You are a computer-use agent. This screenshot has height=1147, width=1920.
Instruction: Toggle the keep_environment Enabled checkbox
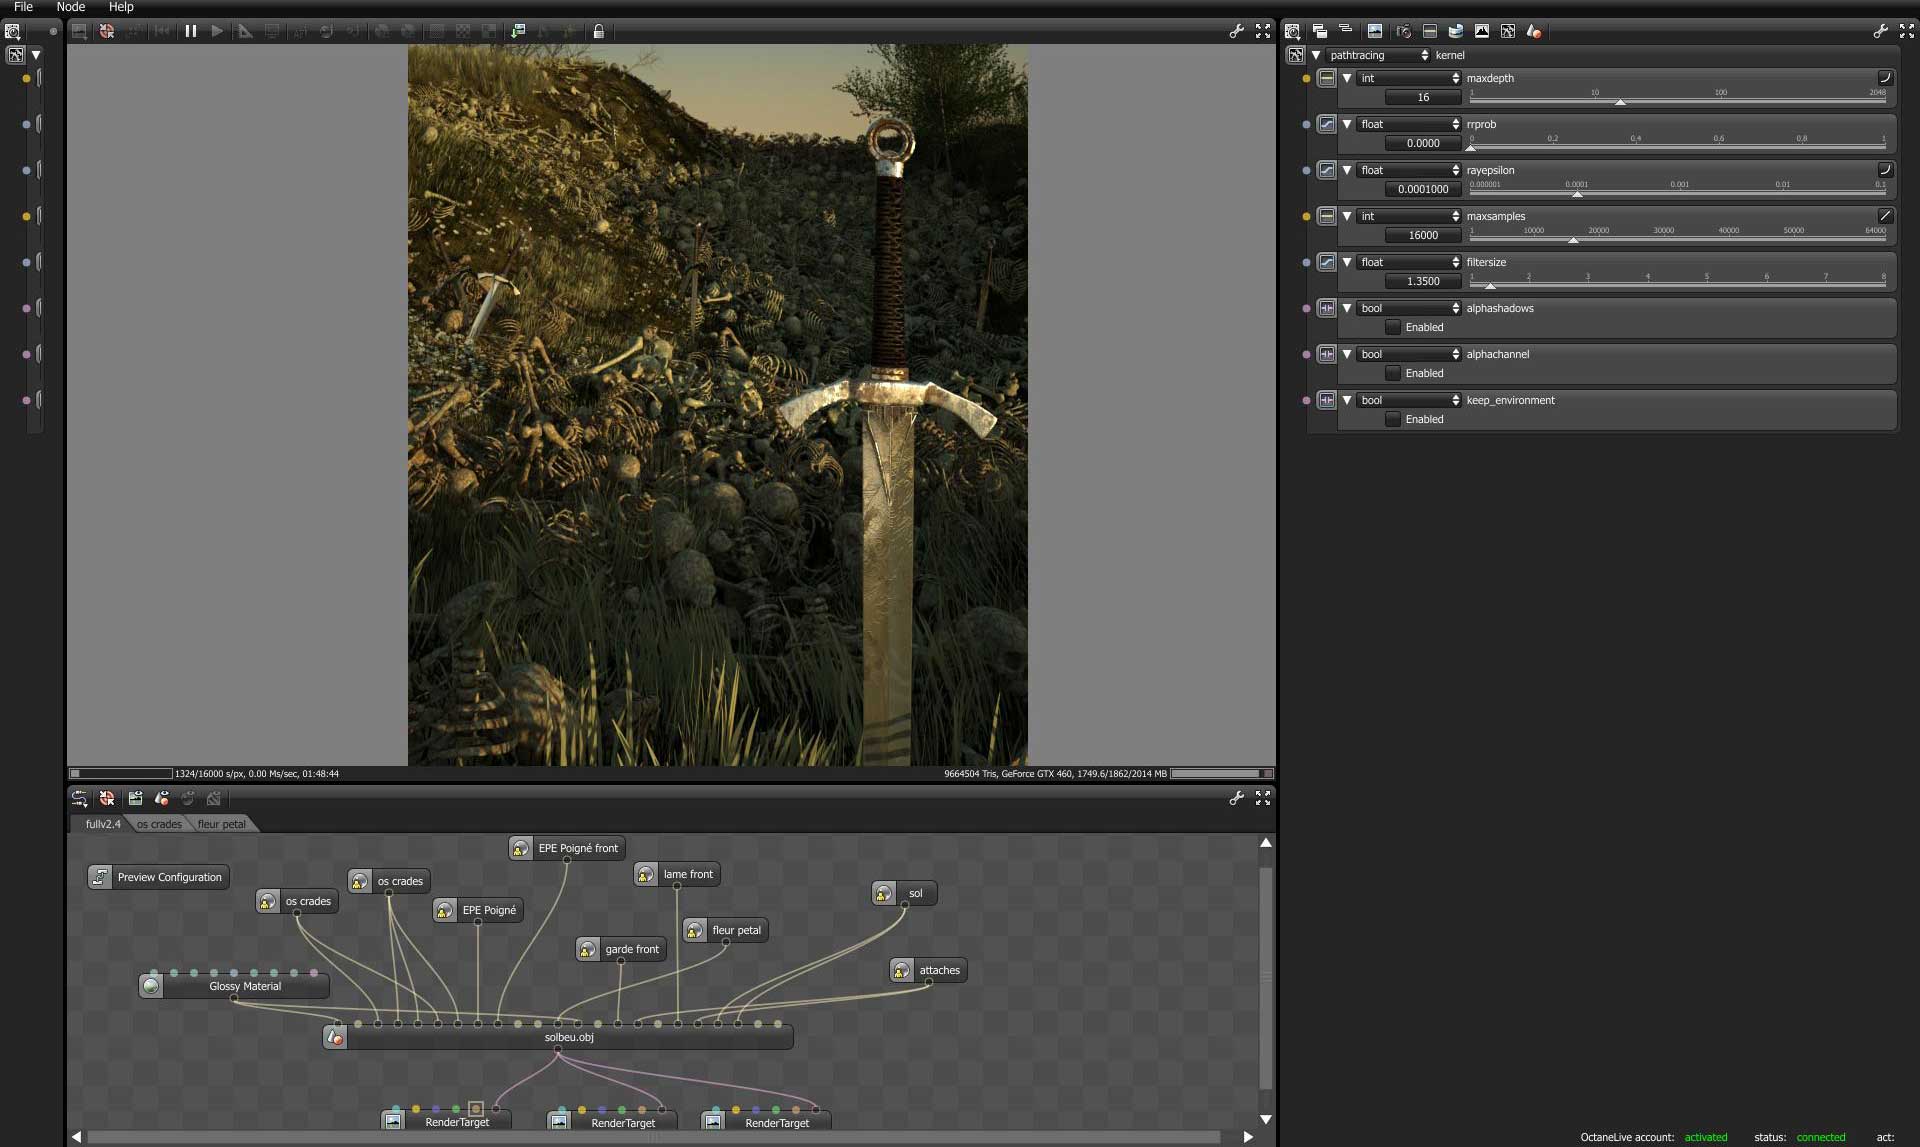[1393, 419]
